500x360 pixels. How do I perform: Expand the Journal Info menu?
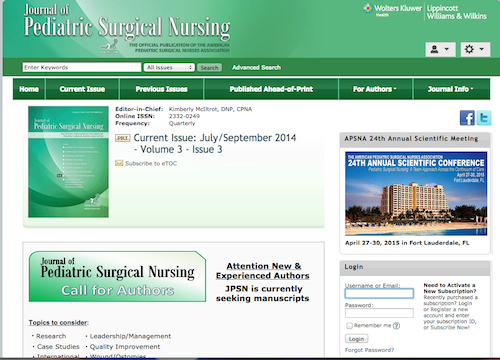tap(451, 89)
